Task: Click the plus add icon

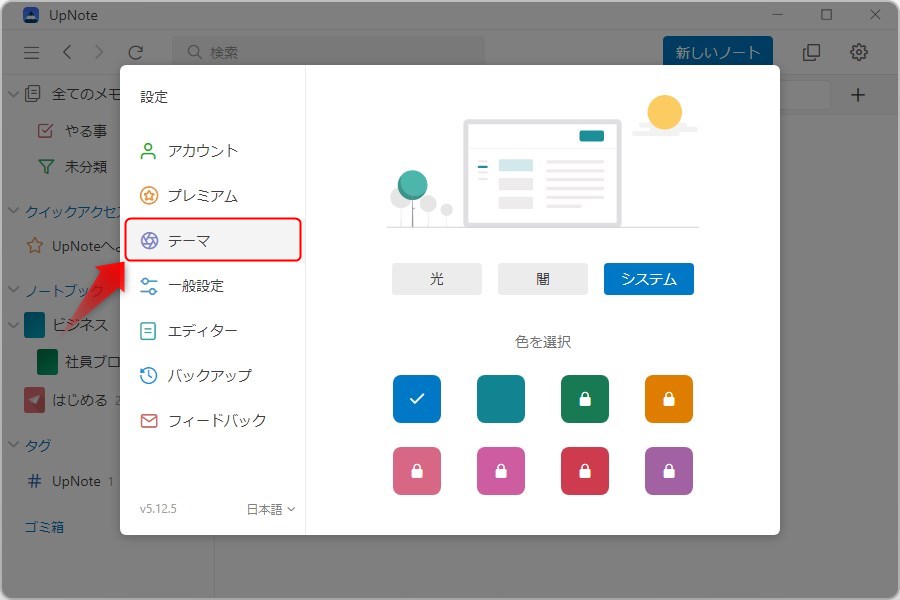Action: click(x=858, y=95)
